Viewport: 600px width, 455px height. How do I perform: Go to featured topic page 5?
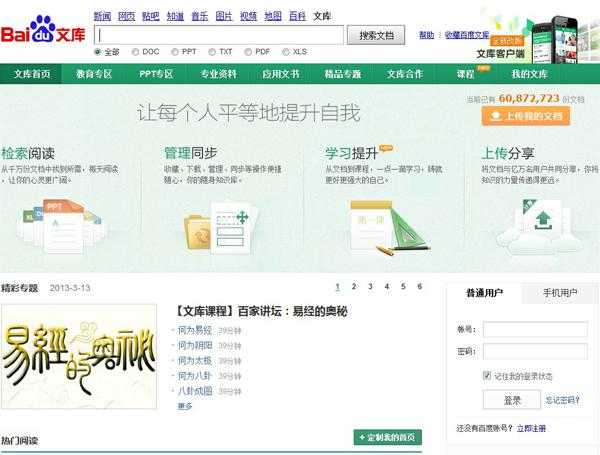click(403, 286)
